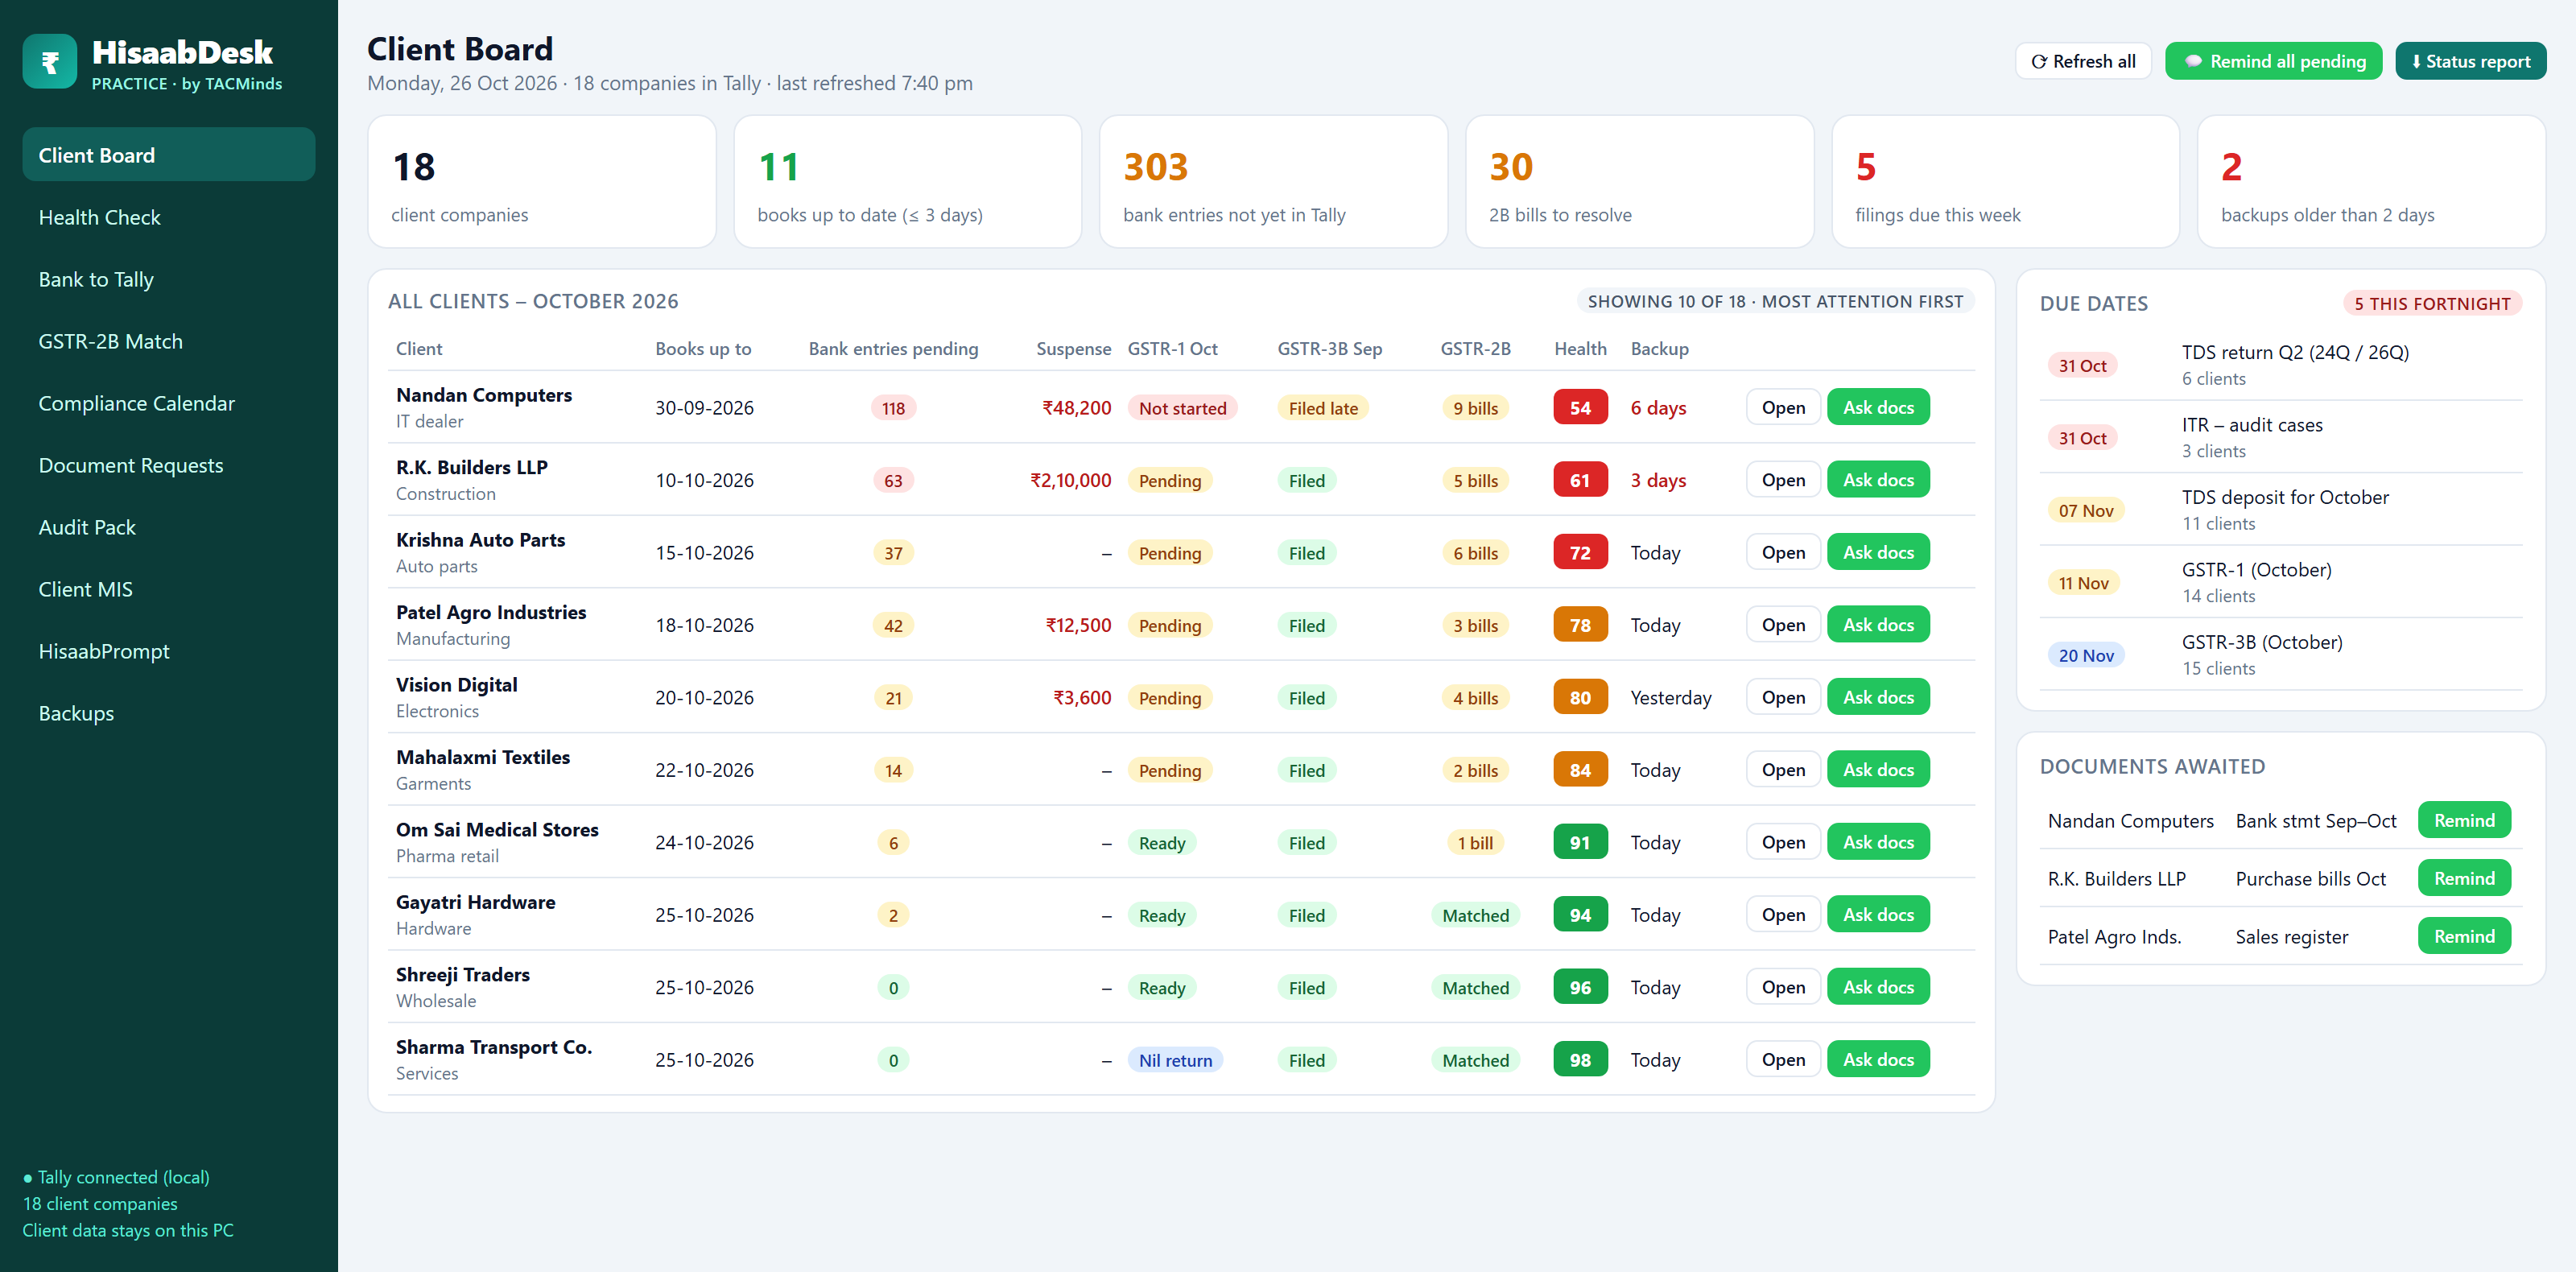Click the 5 filings due this week card
Image resolution: width=2576 pixels, height=1272 pixels.
[2005, 182]
